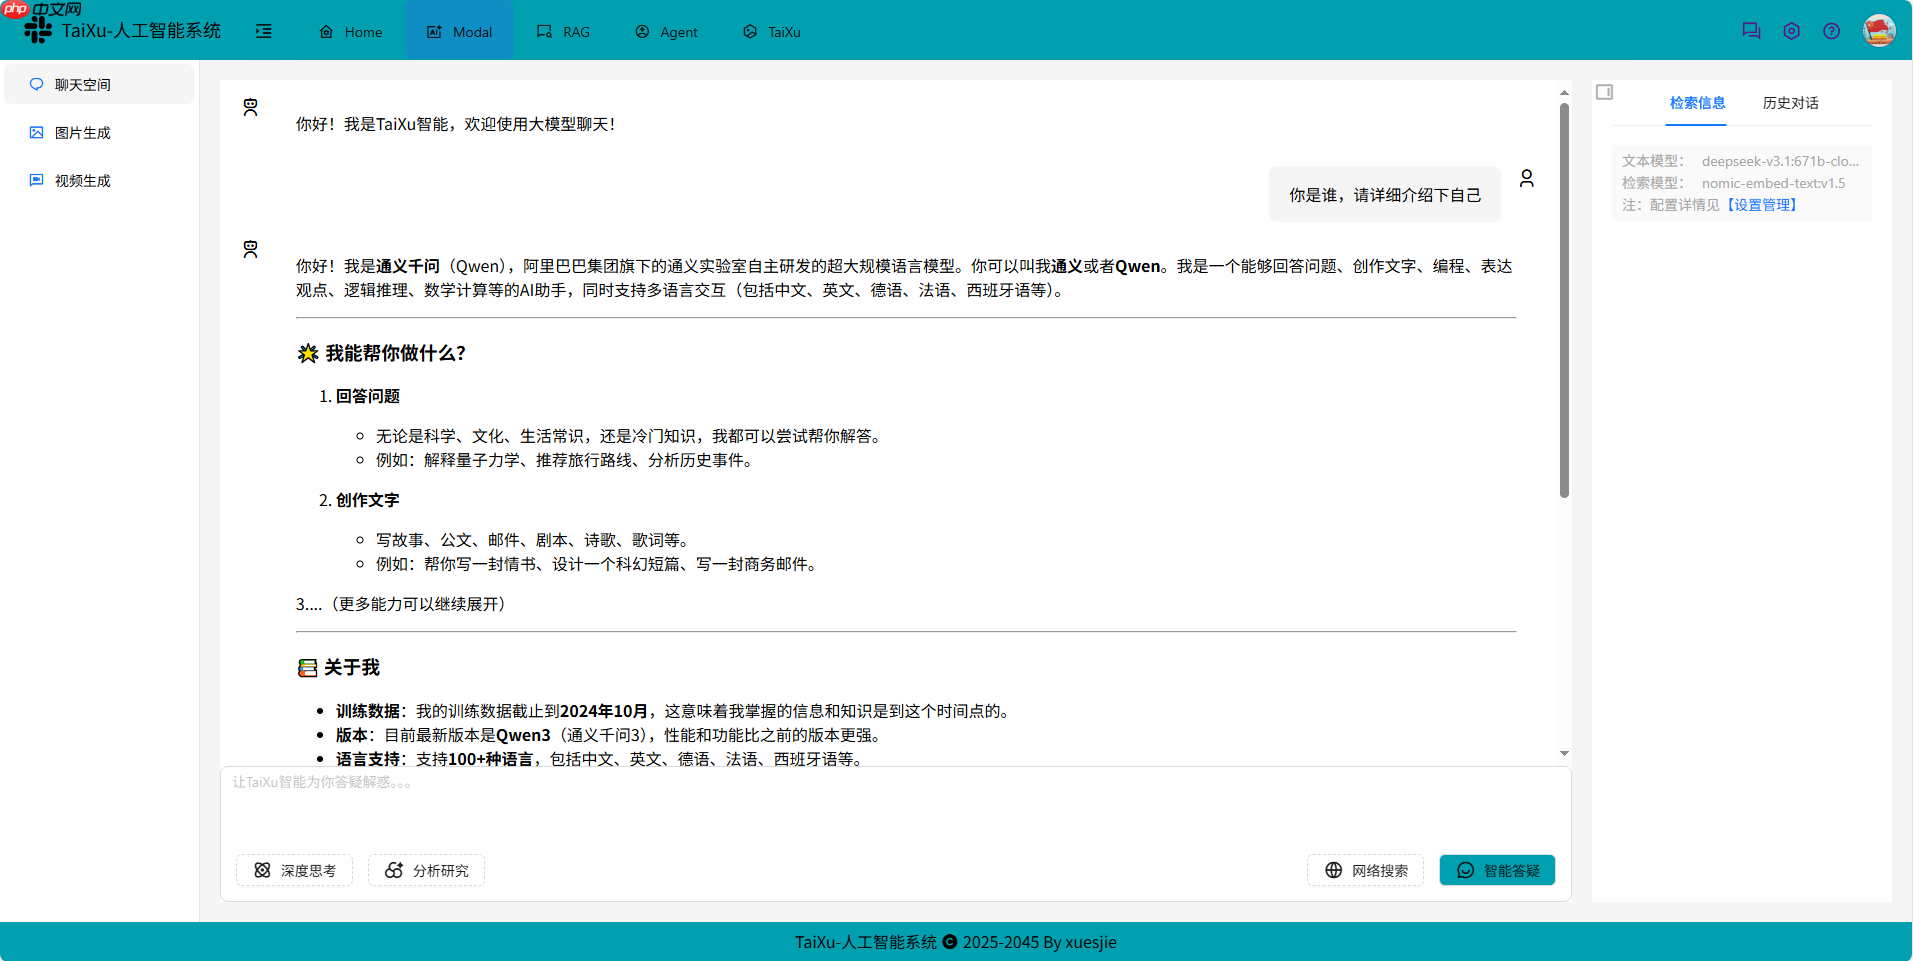Go to the Home menu item
This screenshot has height=961, width=1913.
coord(350,31)
